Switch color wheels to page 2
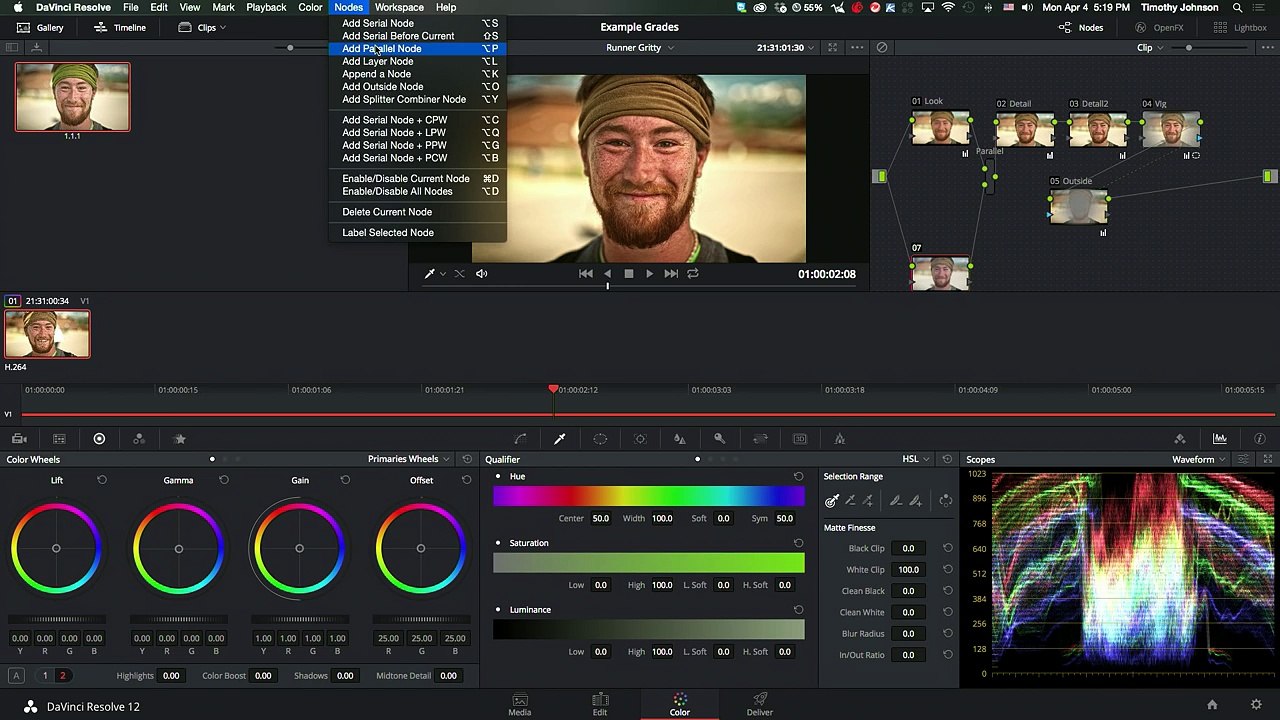Screen dimensions: 1280x720 [x=62, y=676]
